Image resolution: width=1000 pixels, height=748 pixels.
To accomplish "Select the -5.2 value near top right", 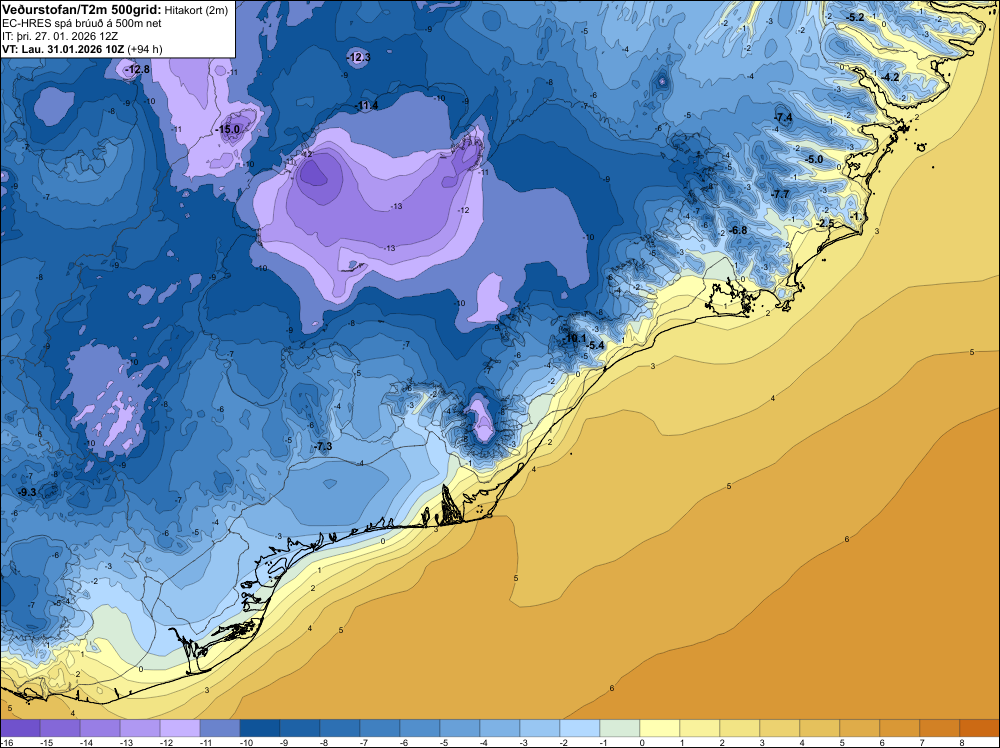I will click(x=855, y=17).
